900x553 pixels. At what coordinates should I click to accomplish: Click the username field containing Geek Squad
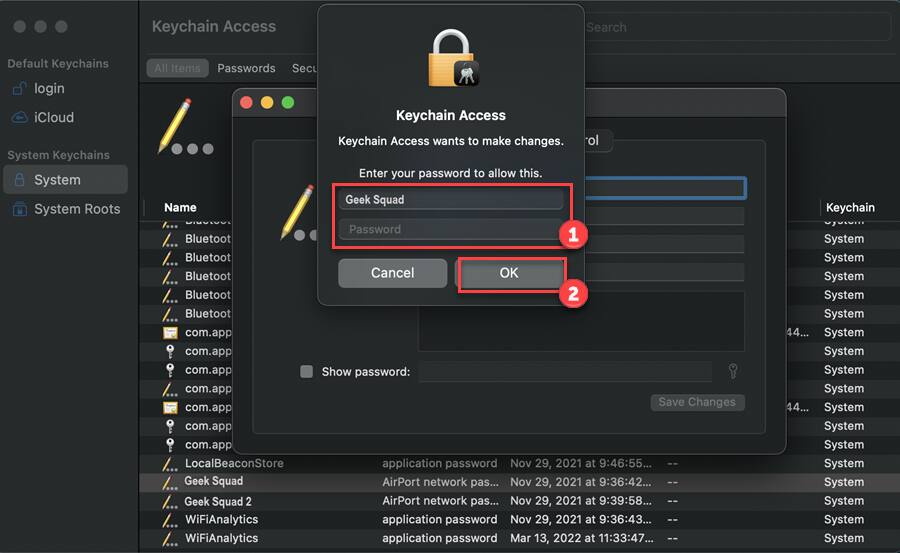pos(451,199)
